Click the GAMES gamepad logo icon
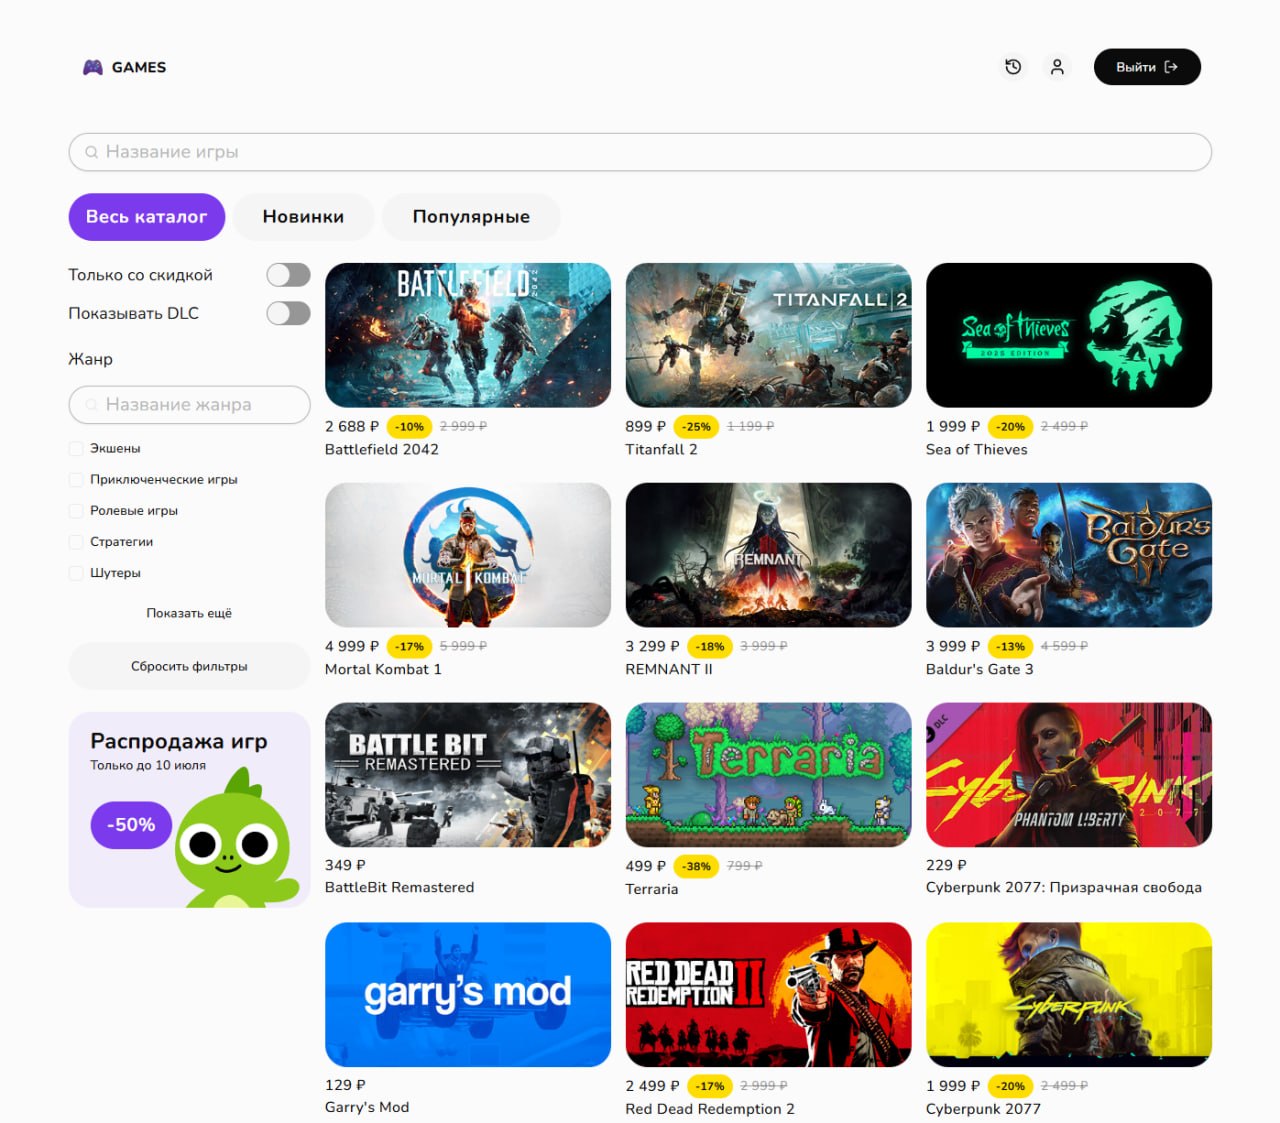The height and width of the screenshot is (1123, 1280). click(x=93, y=67)
